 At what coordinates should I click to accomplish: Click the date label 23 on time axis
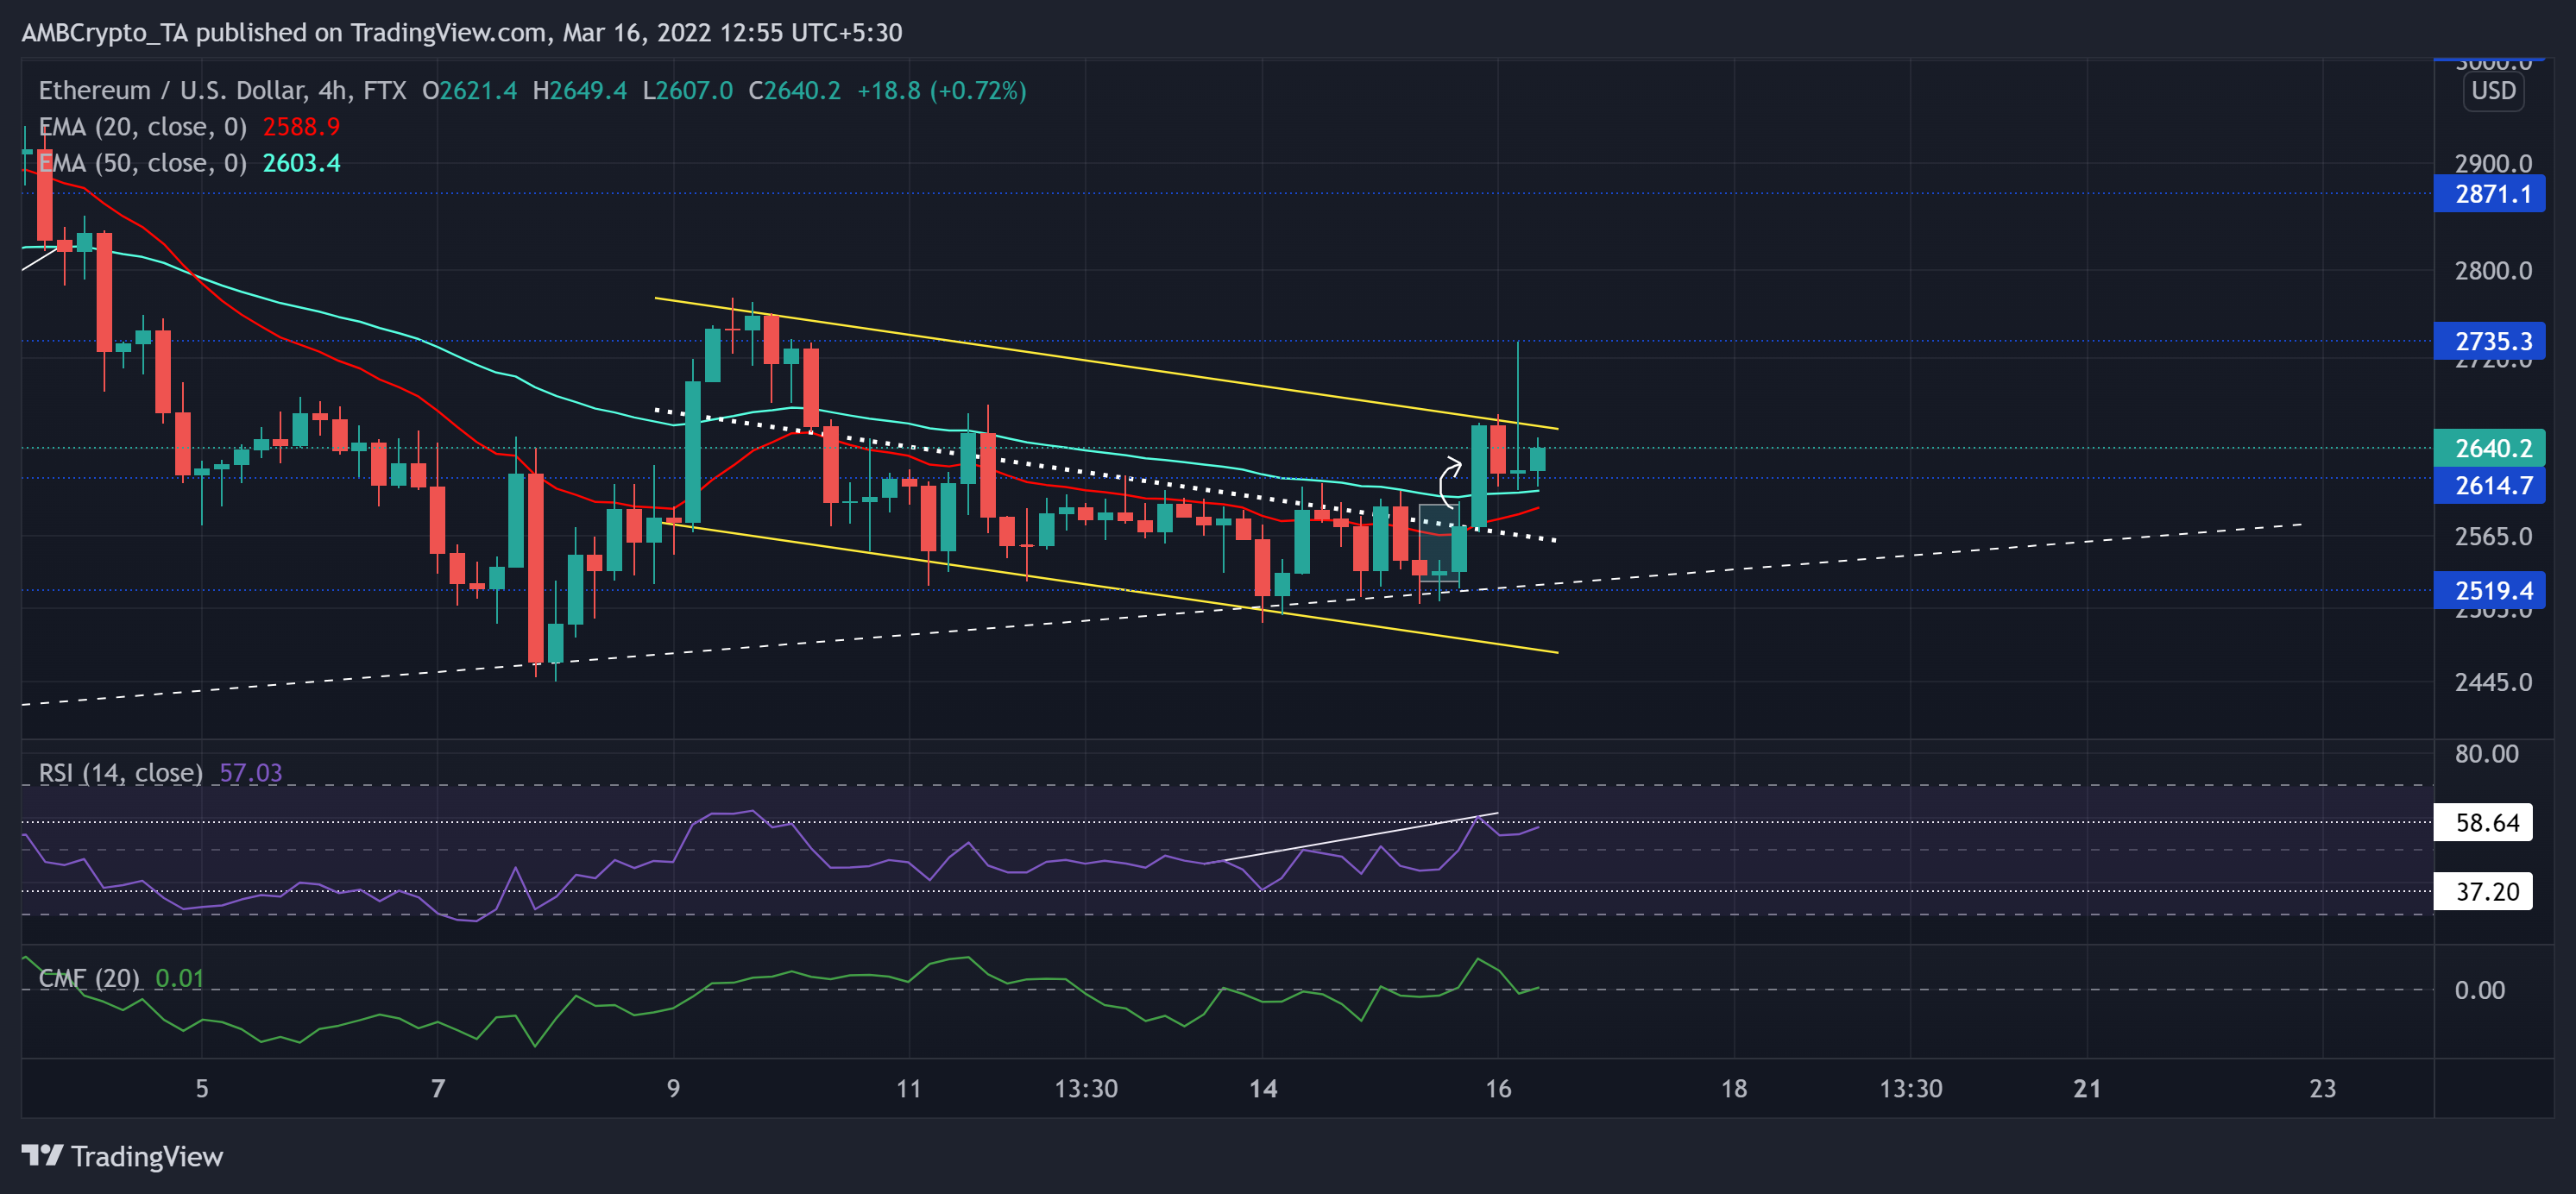(2322, 1088)
